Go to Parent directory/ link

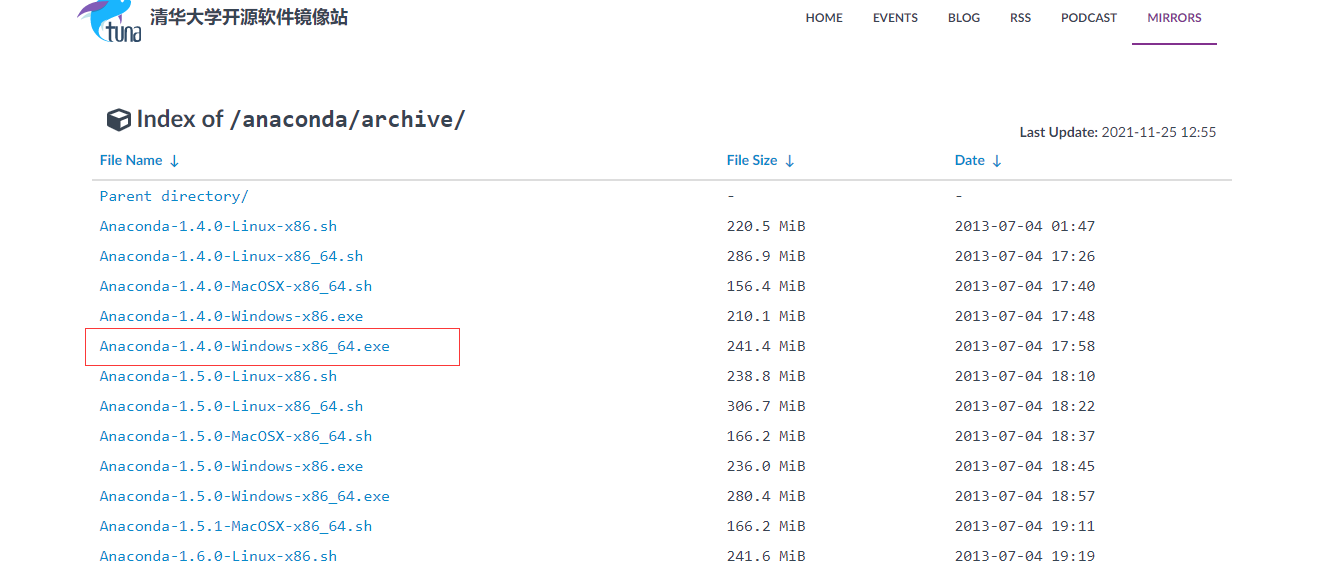pos(174,196)
